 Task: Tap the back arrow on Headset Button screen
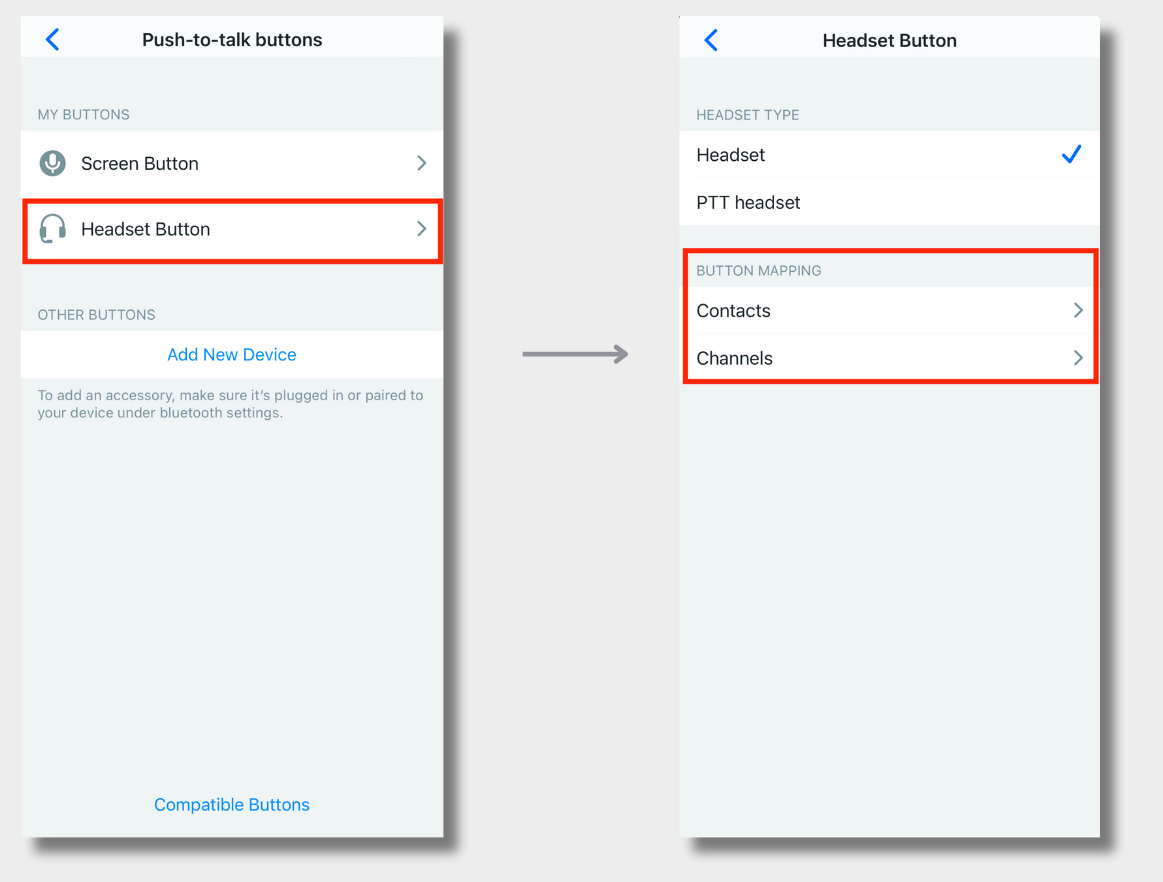(x=711, y=40)
